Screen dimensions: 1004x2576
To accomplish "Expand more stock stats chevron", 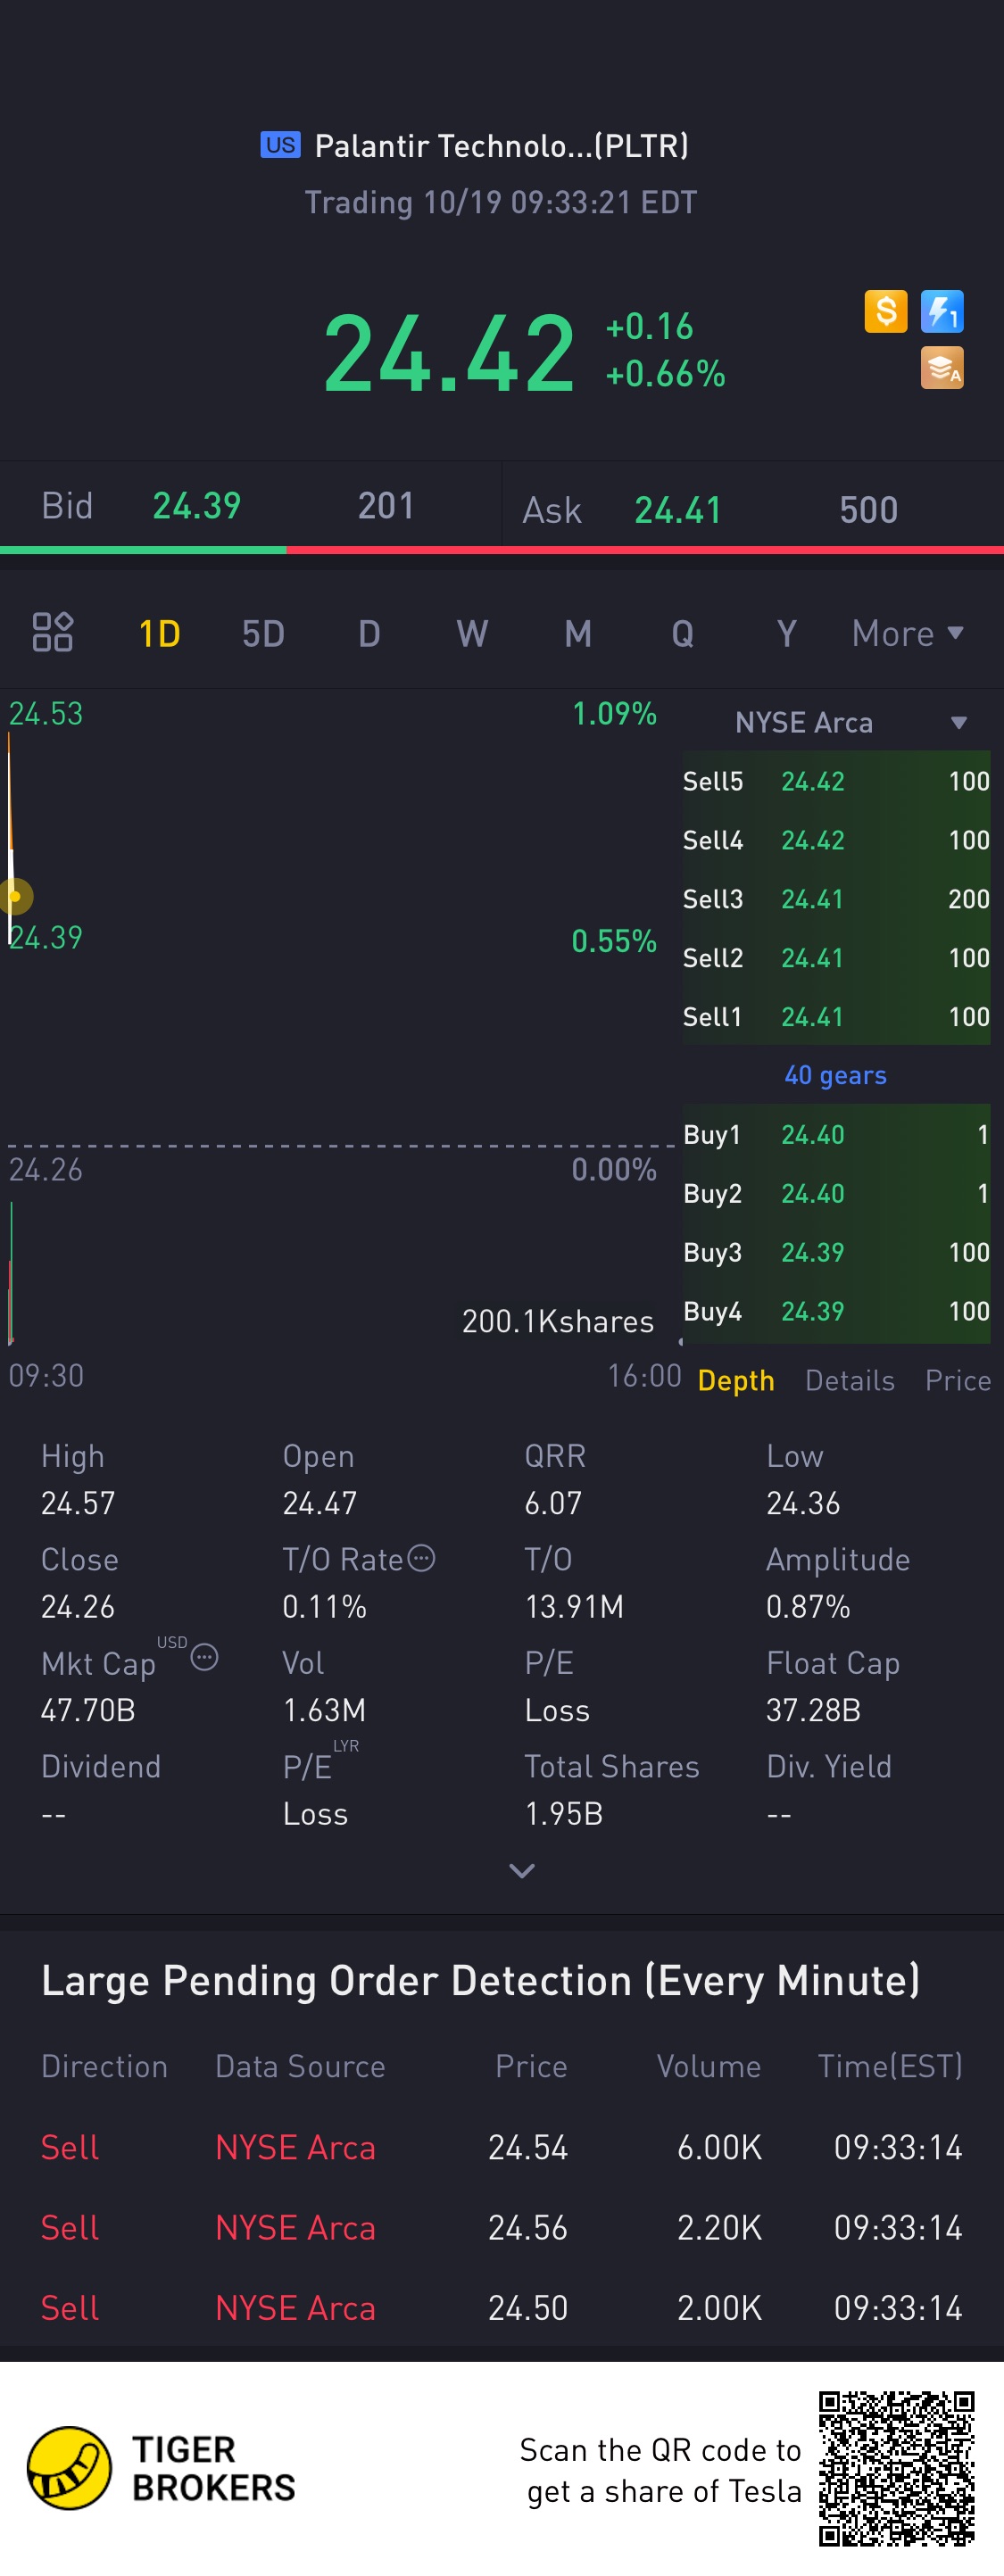I will click(522, 1870).
